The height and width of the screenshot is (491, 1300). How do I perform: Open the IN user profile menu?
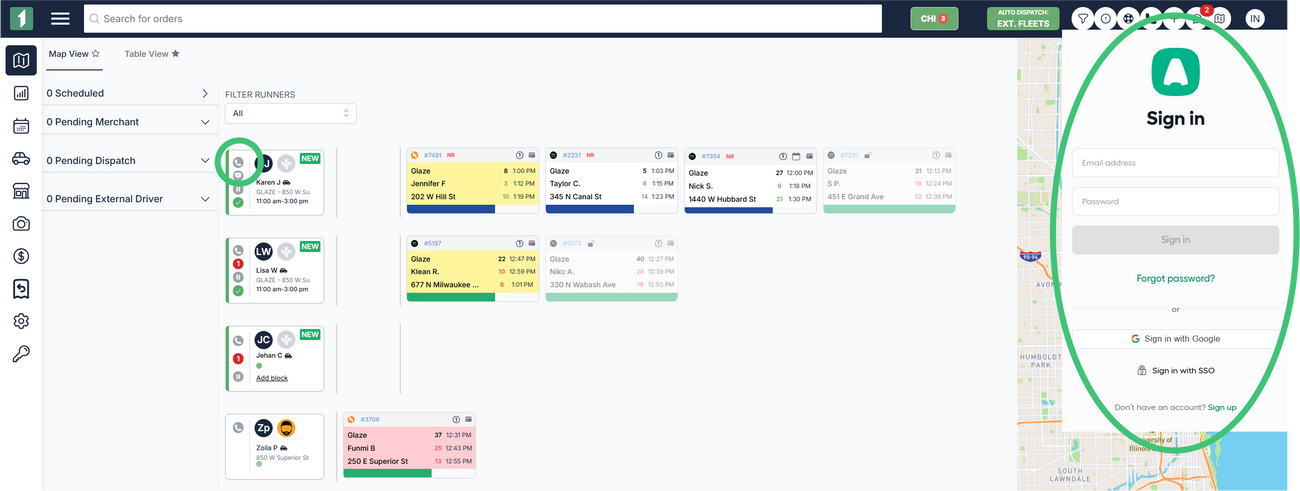coord(1255,18)
